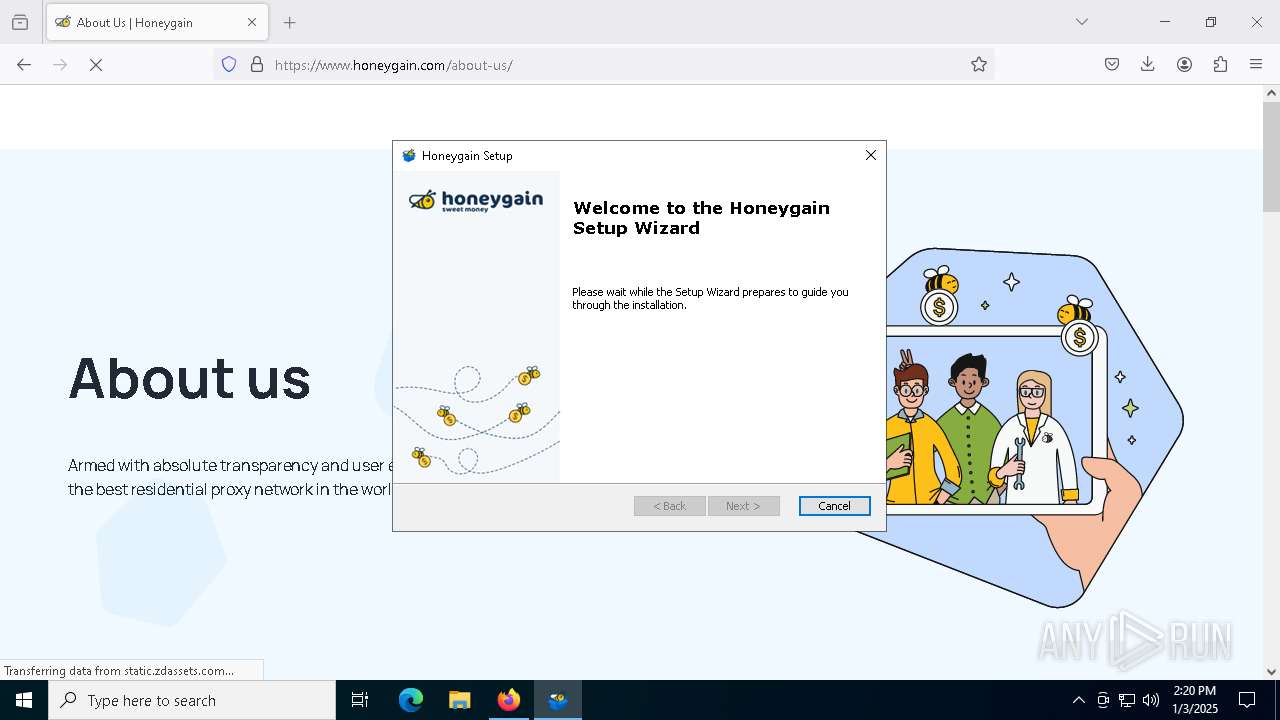Show hidden system tray icons
The image size is (1280, 720).
point(1078,700)
